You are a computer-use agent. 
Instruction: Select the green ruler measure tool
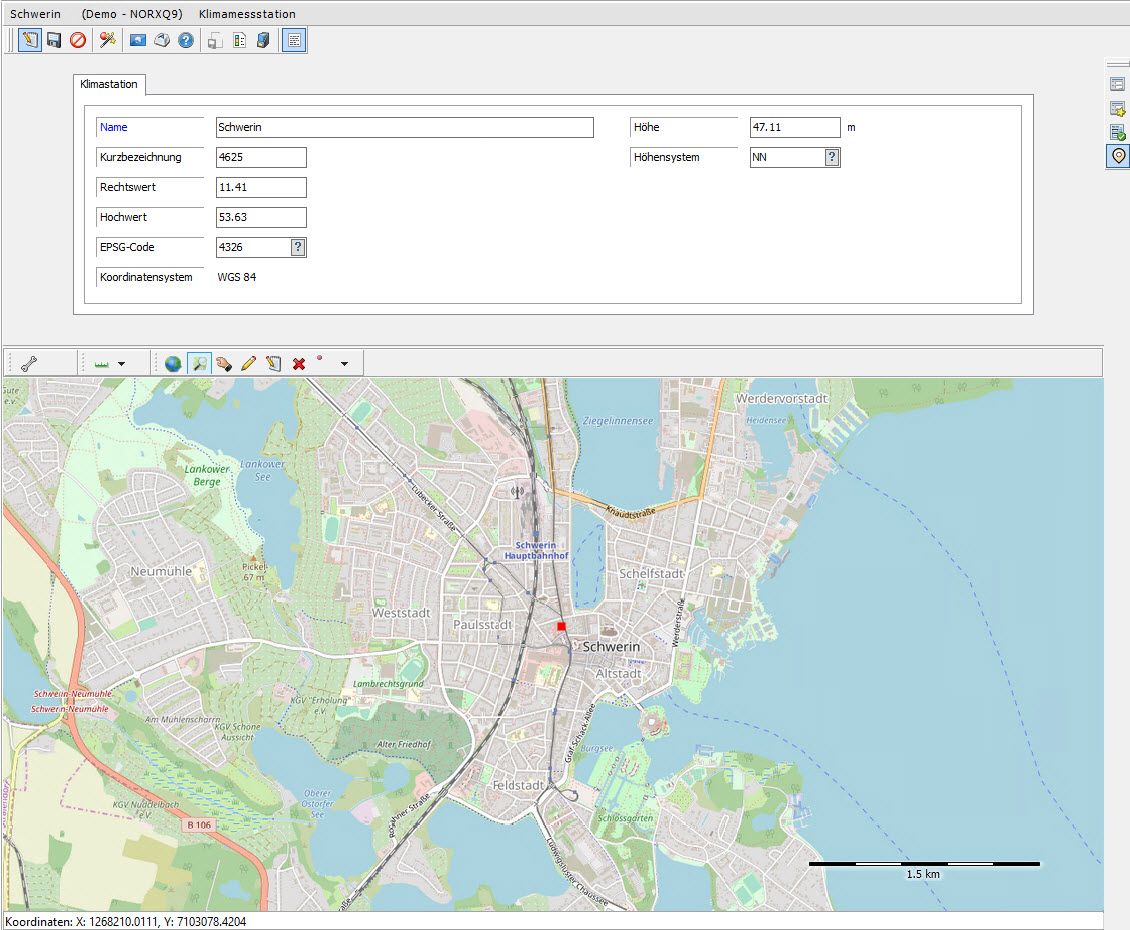tap(102, 364)
